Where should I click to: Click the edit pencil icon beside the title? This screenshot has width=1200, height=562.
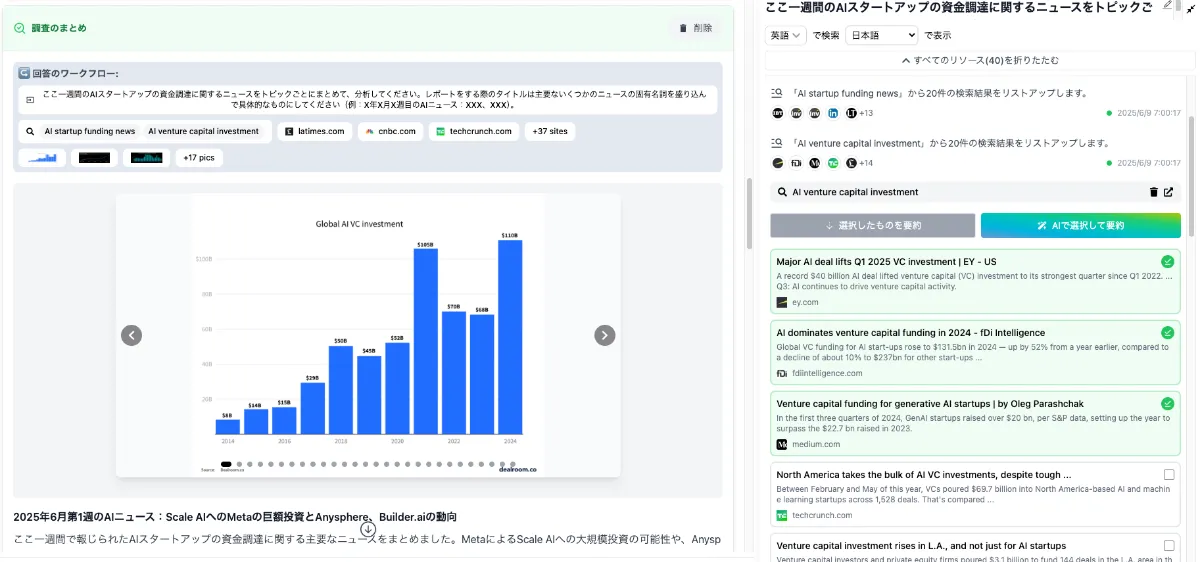click(1168, 5)
